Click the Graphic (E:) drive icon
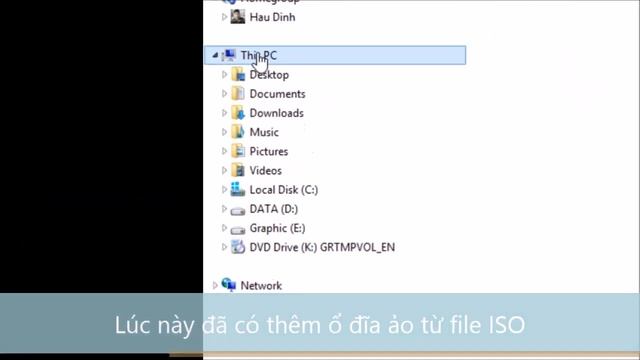Viewport: 640px width, 360px height. coord(238,230)
